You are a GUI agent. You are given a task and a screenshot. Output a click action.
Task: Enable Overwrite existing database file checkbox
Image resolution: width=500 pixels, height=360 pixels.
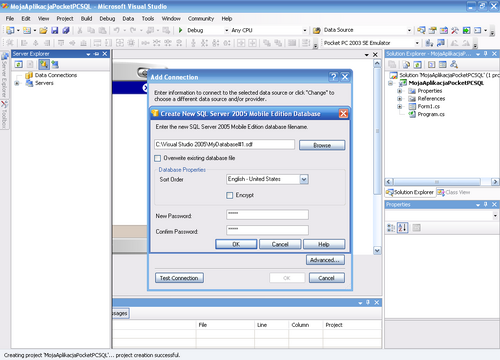click(158, 158)
